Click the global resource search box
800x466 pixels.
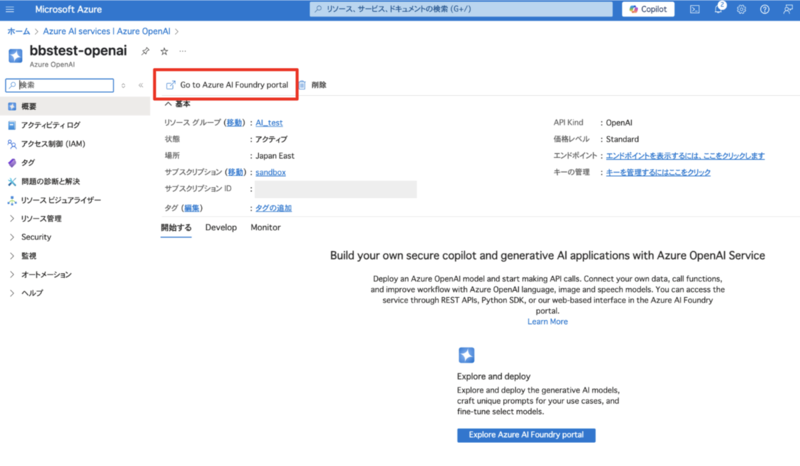[x=461, y=9]
